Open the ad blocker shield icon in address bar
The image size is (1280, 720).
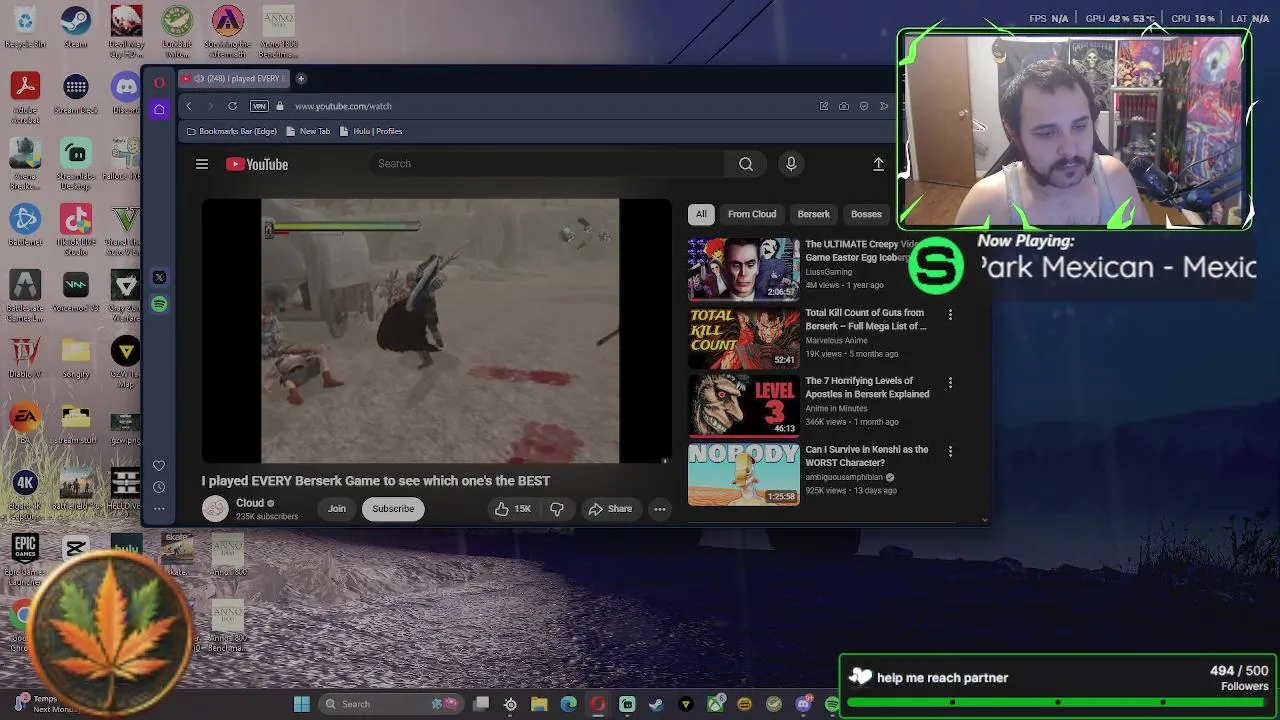coord(864,106)
